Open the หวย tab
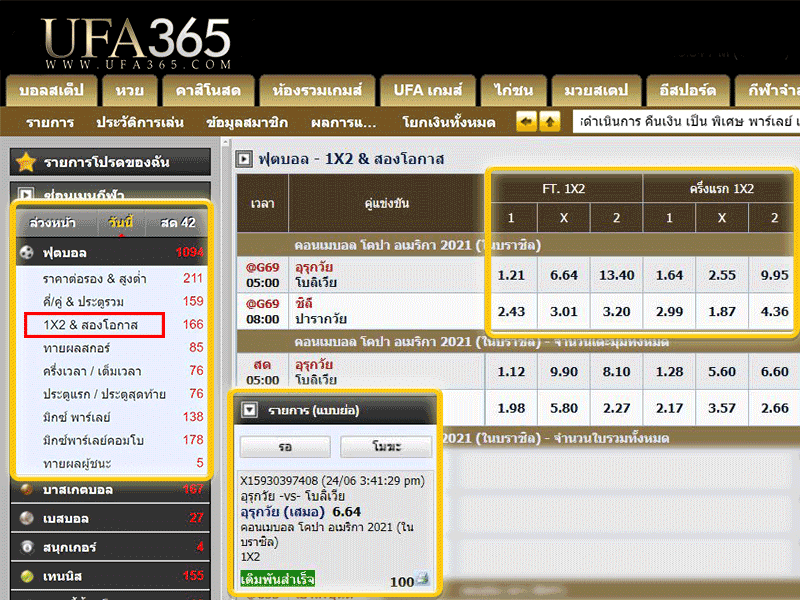Viewport: 800px width, 600px height. click(x=130, y=90)
